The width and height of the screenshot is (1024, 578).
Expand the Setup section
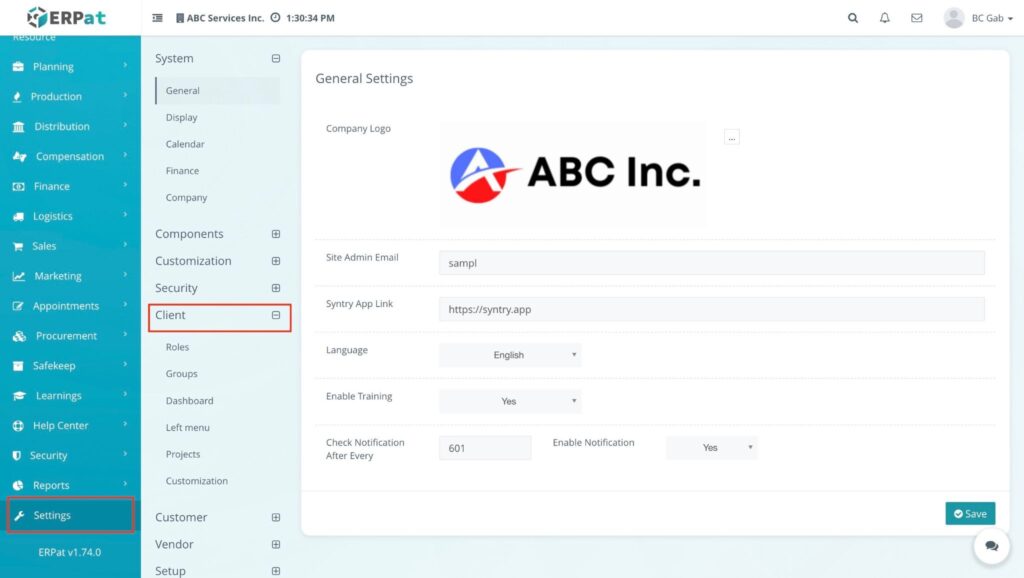click(x=276, y=571)
